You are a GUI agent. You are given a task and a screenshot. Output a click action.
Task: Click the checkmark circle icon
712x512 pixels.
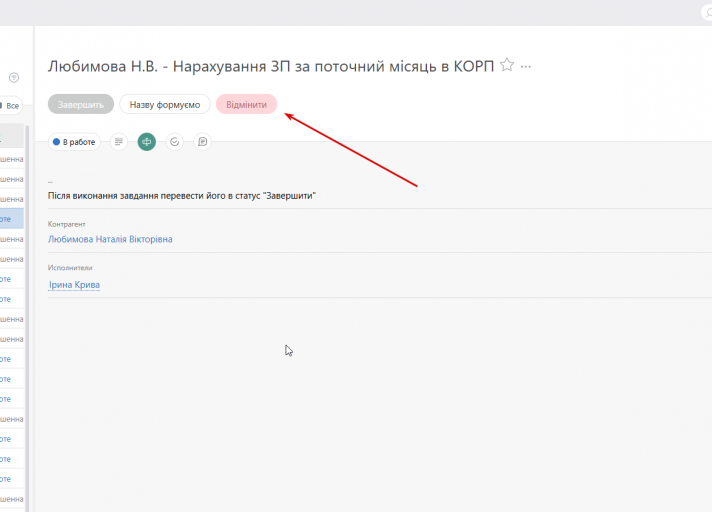174,142
